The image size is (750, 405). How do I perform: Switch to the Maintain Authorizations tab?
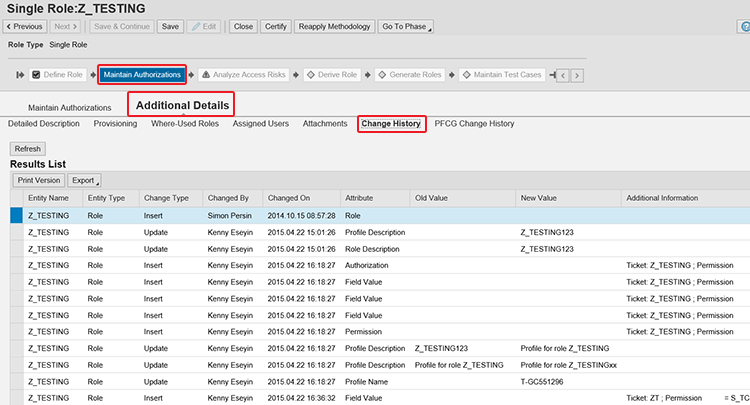(69, 107)
